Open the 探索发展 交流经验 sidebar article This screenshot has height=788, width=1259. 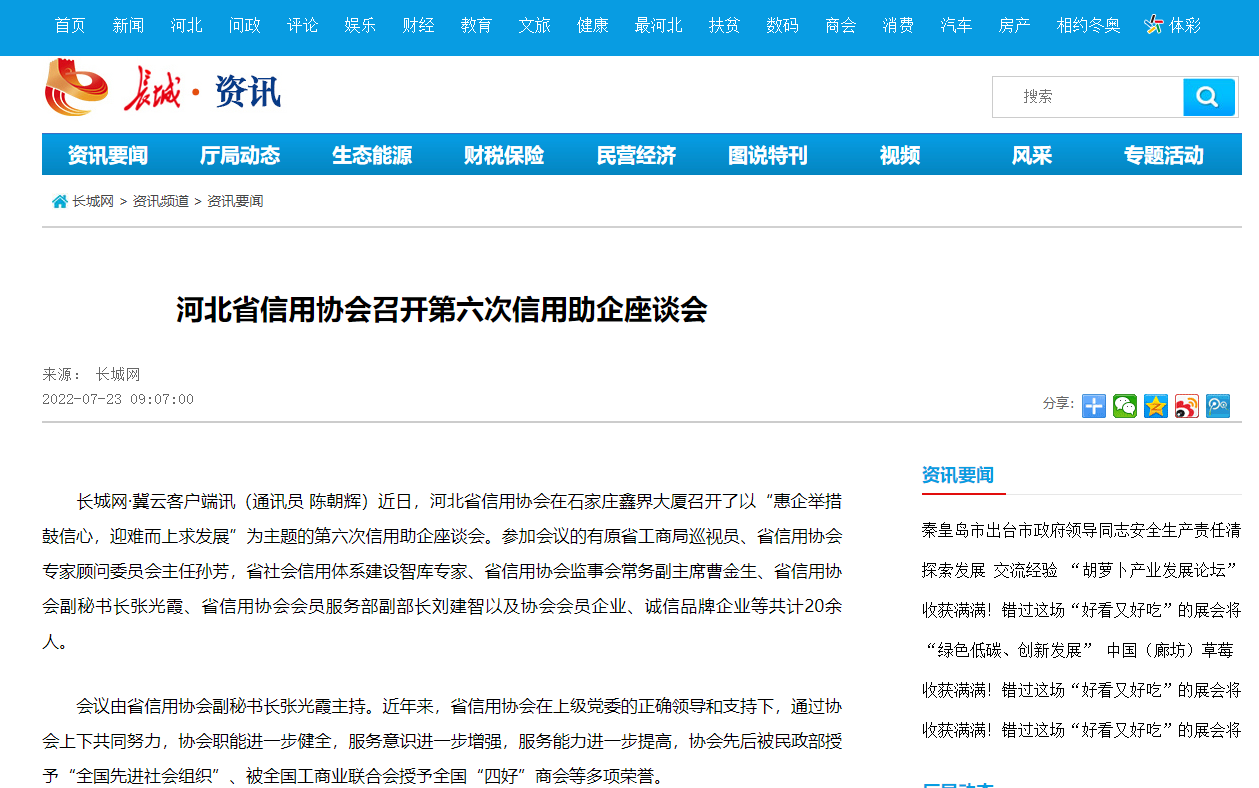[x=1081, y=570]
